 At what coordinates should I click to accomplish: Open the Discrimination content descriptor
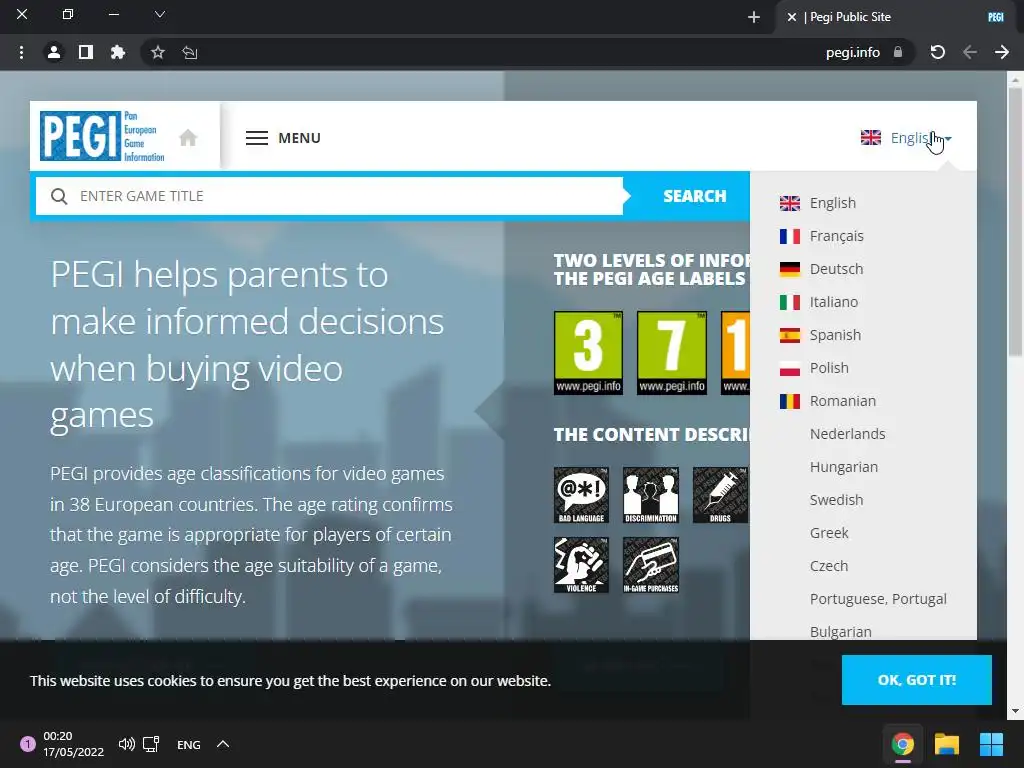point(650,495)
